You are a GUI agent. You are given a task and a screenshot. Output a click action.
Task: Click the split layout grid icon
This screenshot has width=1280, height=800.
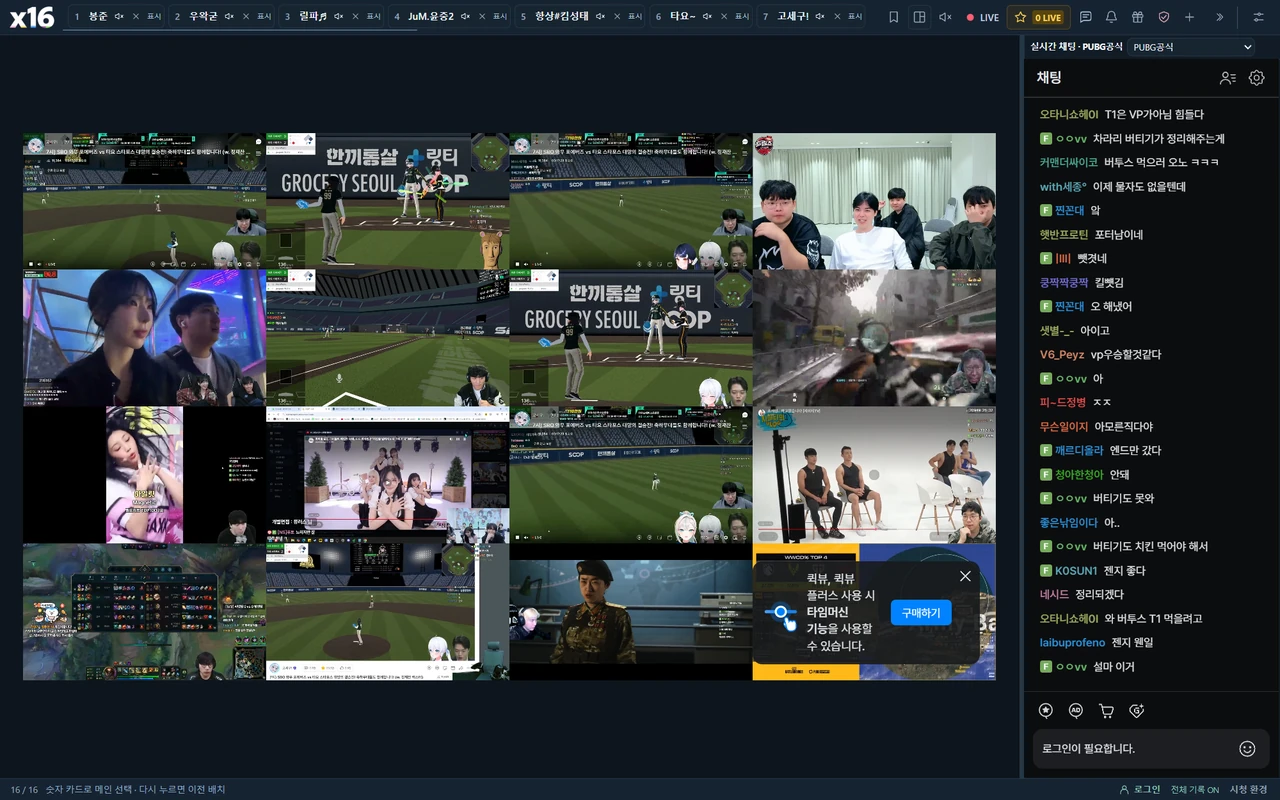[919, 17]
